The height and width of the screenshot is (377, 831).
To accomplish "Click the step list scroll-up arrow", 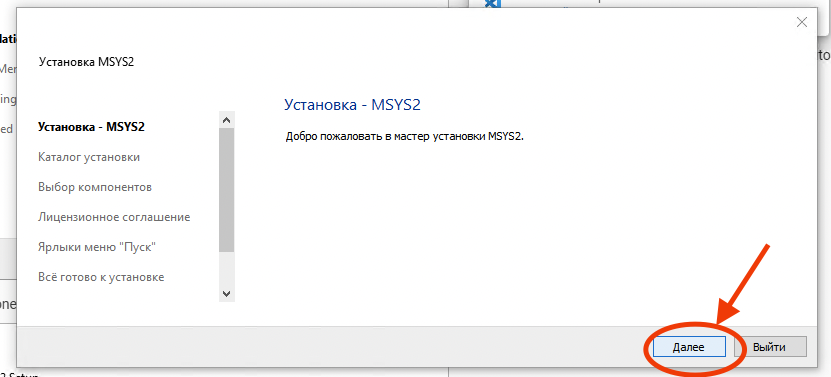I will pos(226,120).
